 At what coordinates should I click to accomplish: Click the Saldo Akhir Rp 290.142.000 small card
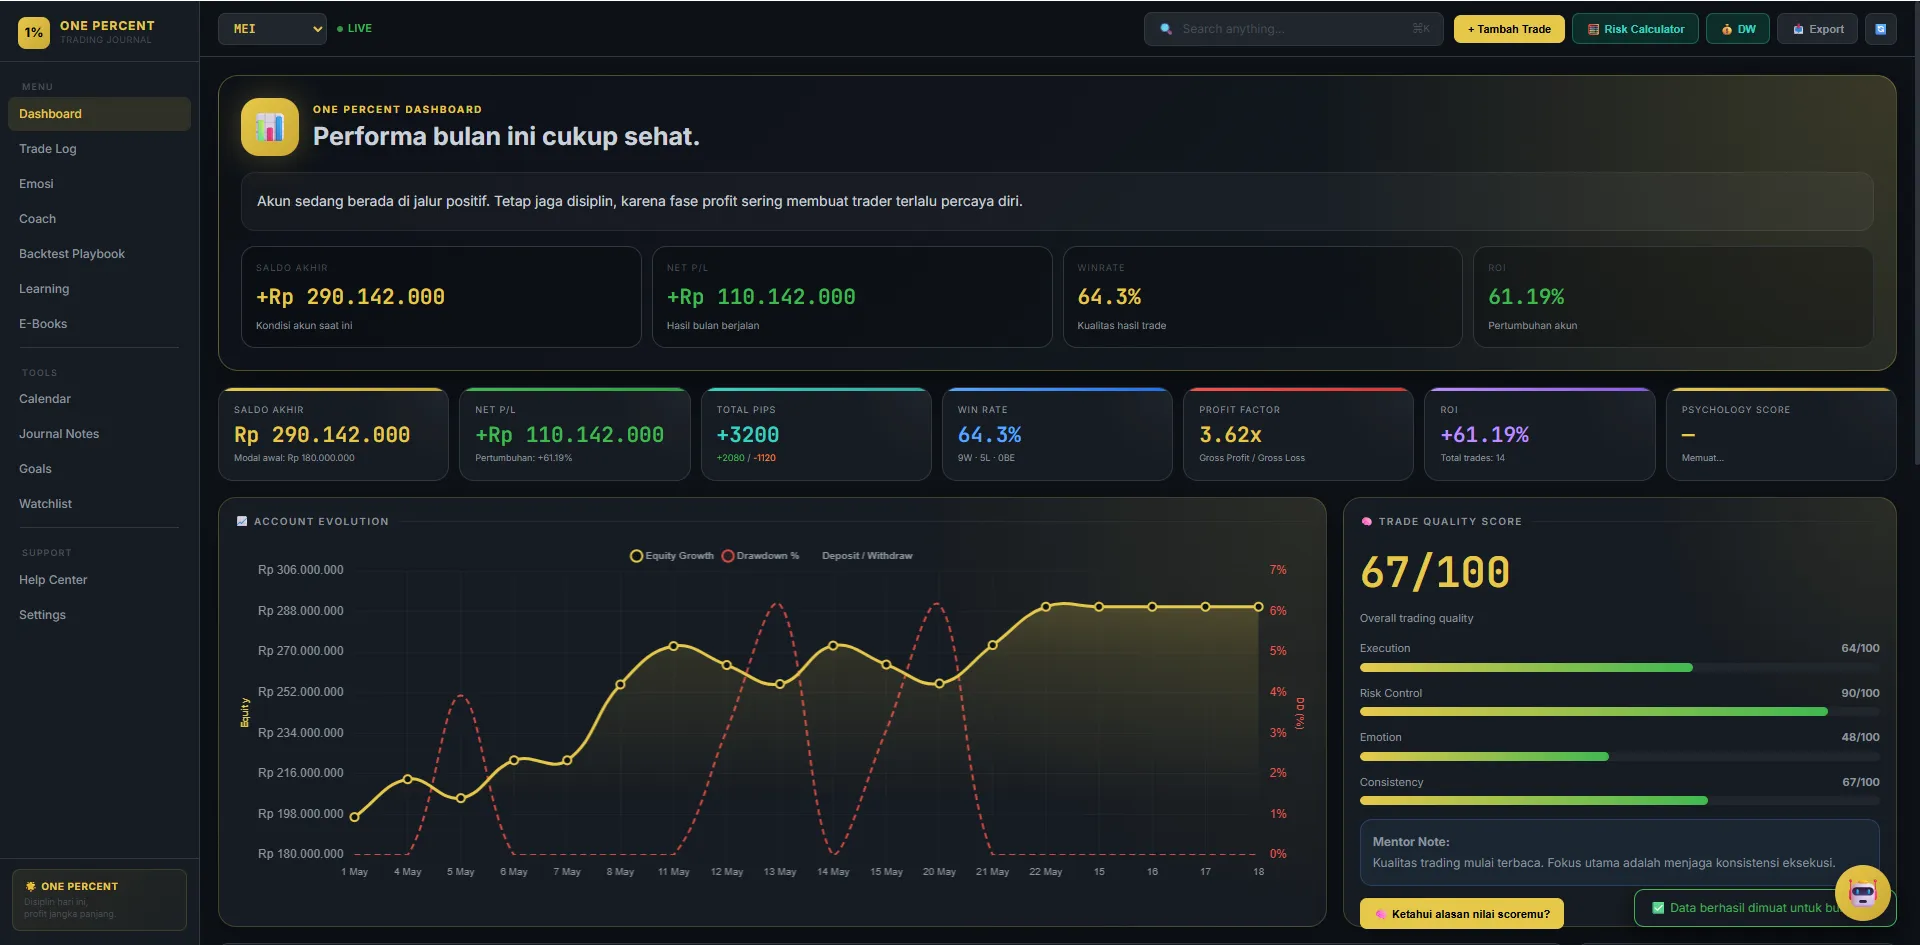pos(333,434)
